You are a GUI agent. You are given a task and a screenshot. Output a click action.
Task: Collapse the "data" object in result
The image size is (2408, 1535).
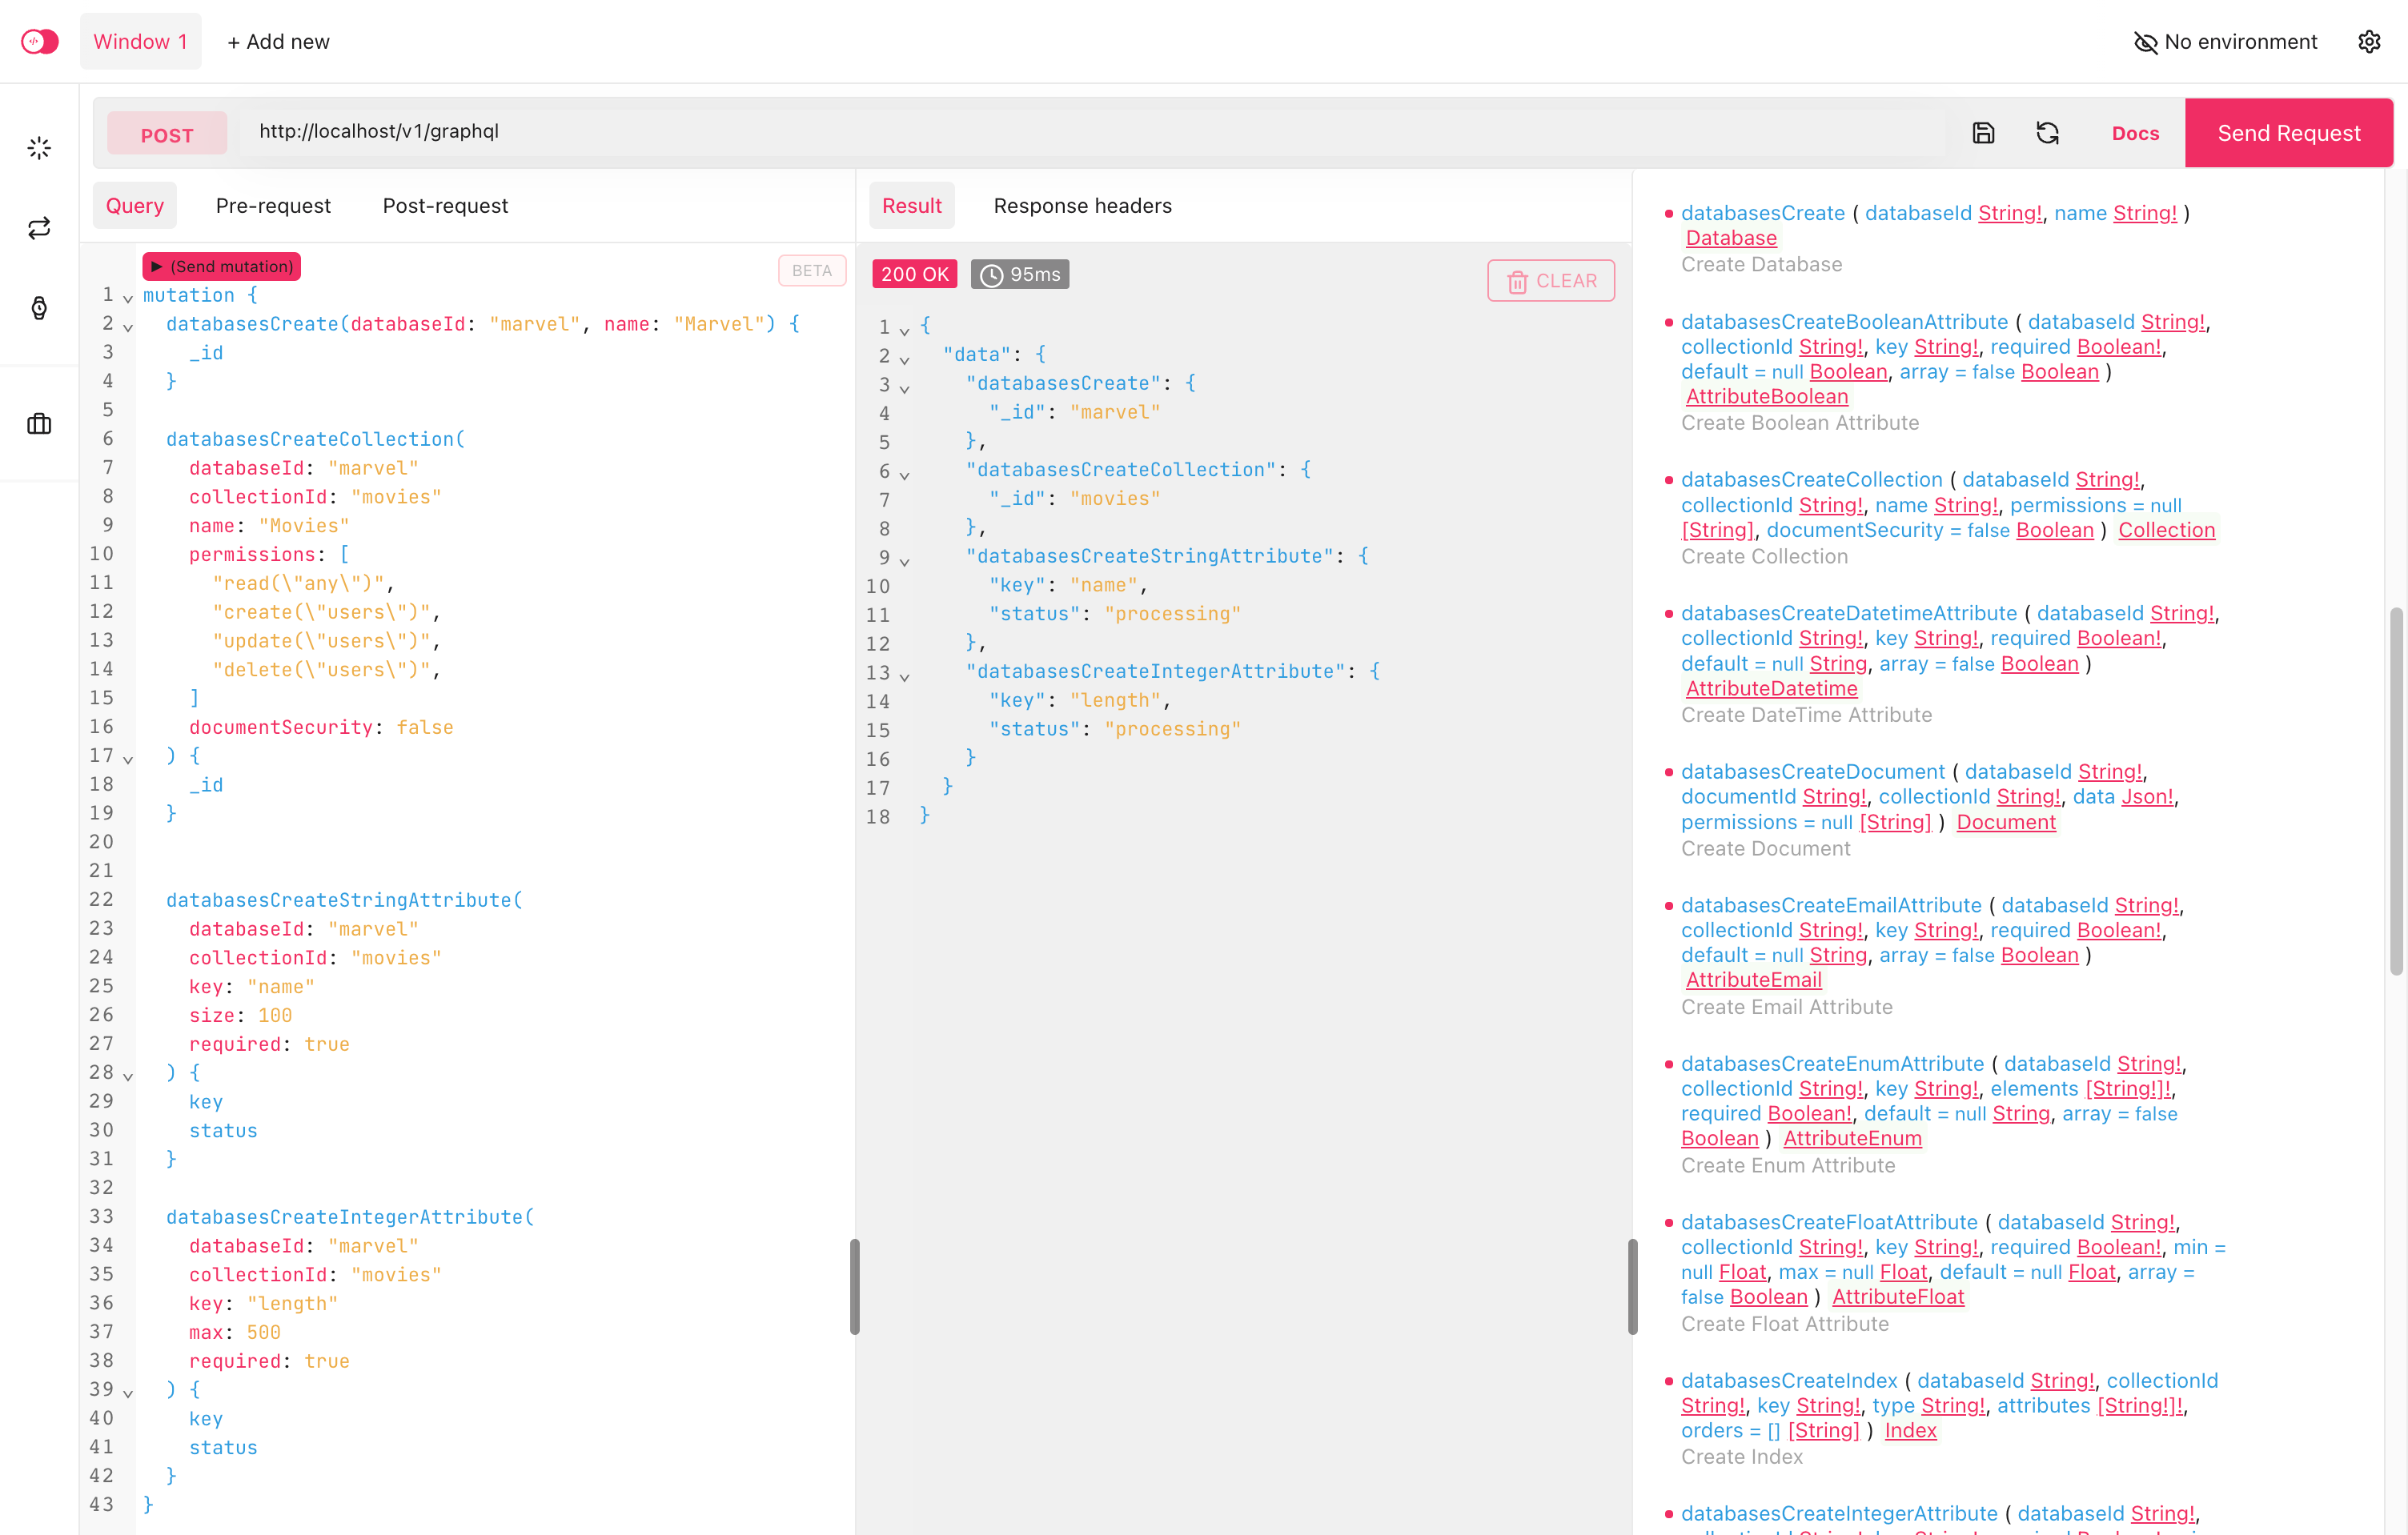tap(904, 359)
